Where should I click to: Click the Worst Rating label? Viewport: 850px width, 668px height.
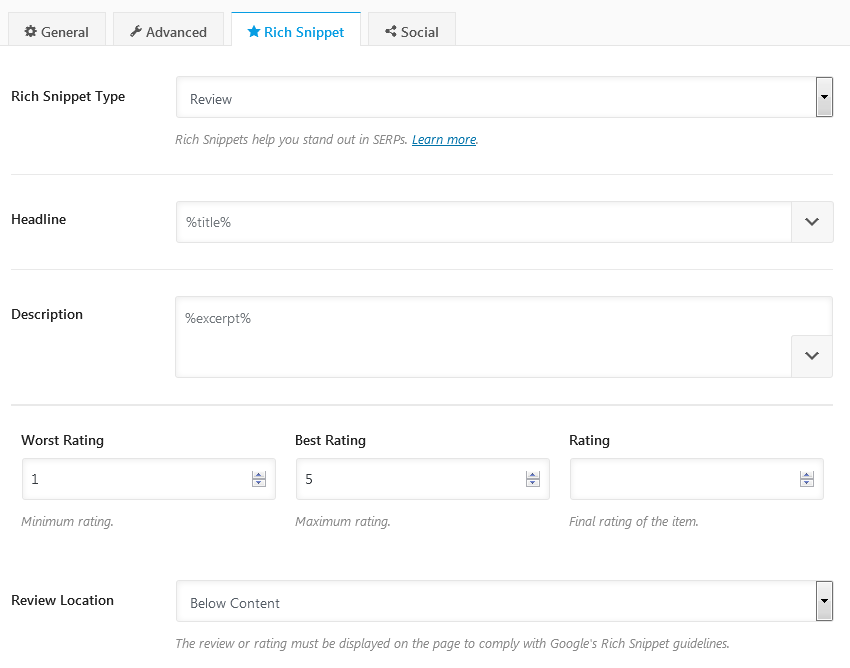click(x=62, y=440)
